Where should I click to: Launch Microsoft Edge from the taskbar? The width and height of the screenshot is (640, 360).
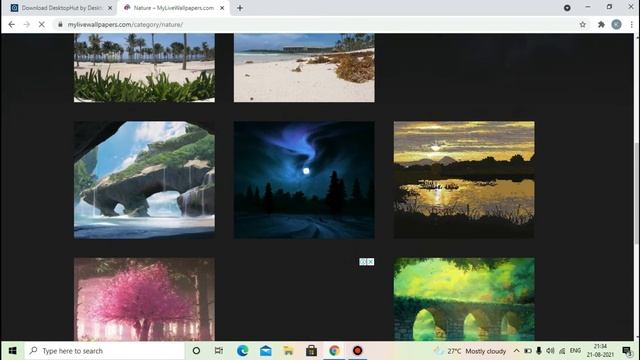(242, 351)
